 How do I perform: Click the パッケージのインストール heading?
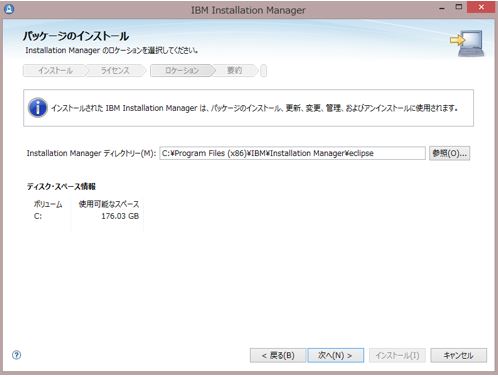76,36
